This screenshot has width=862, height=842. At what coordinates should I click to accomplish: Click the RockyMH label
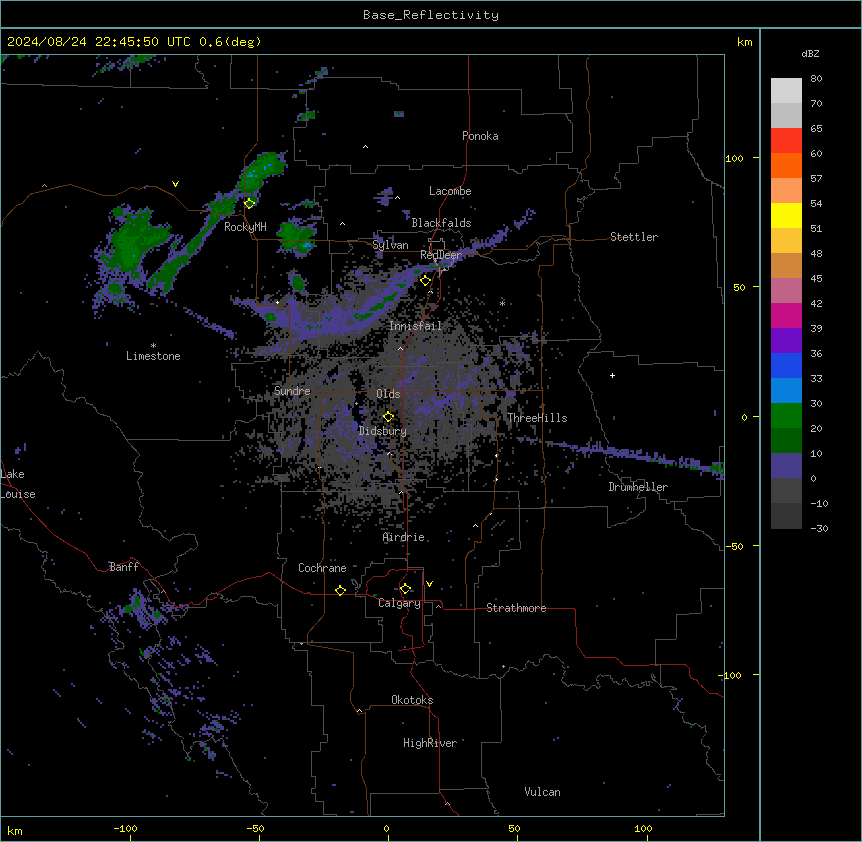point(245,227)
